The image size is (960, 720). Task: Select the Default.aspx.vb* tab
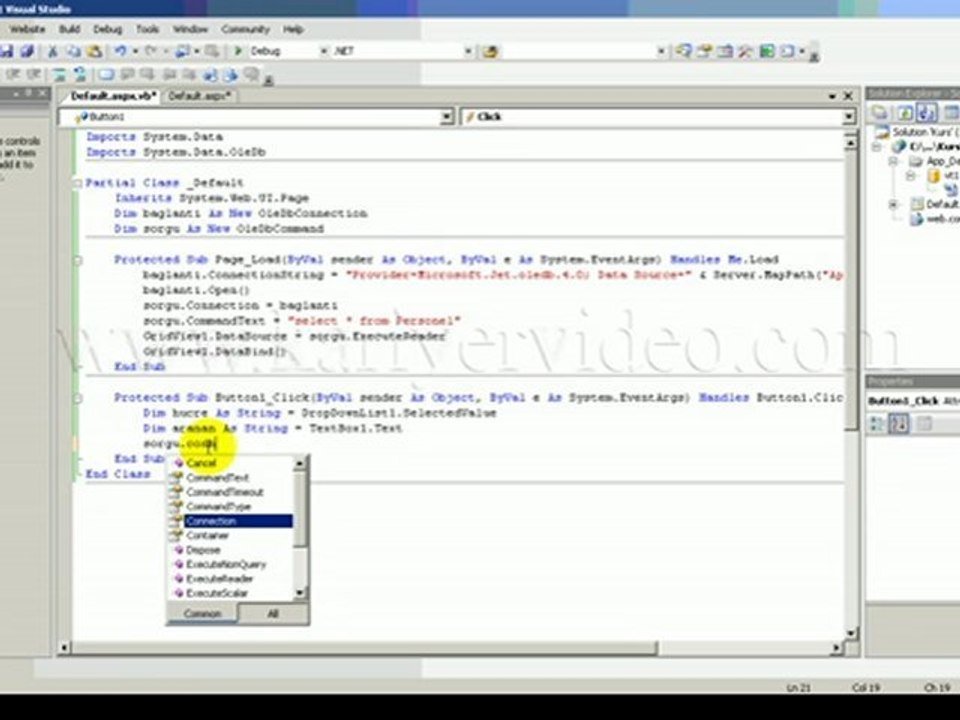(x=112, y=96)
